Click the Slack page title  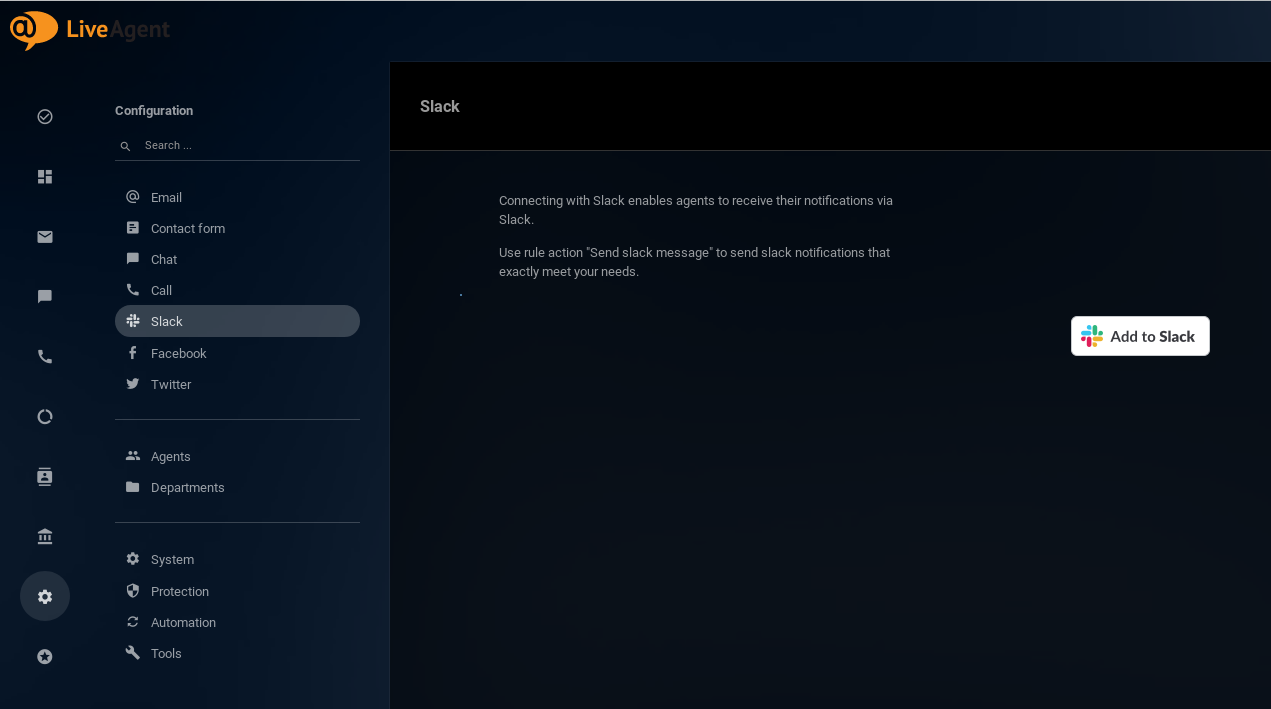click(440, 107)
